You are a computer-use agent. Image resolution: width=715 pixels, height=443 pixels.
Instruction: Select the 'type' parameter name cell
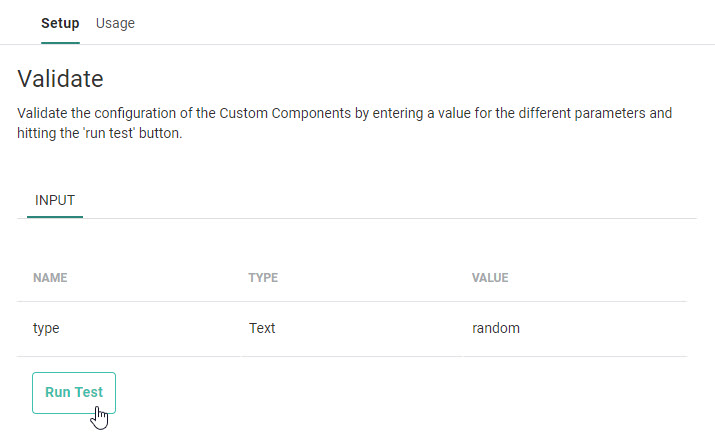point(47,328)
